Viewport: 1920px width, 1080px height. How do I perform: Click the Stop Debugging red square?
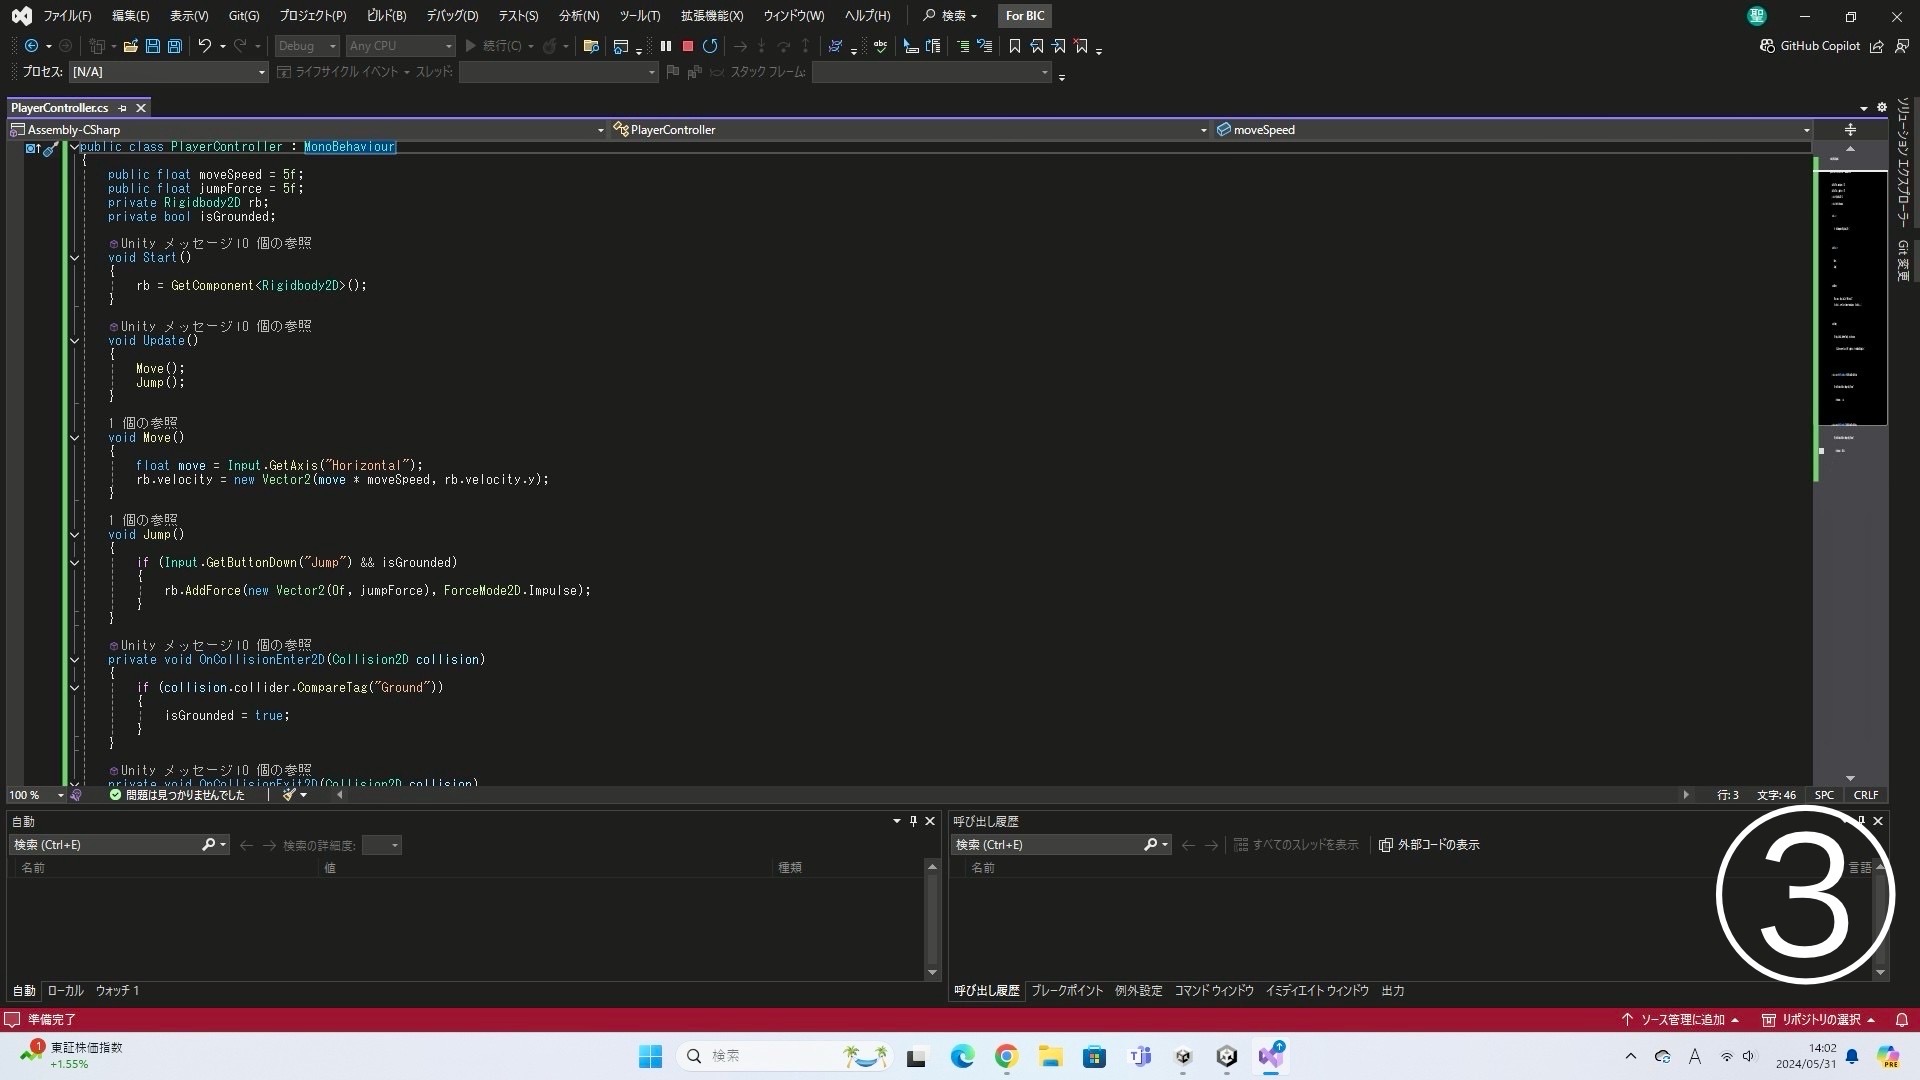(688, 46)
